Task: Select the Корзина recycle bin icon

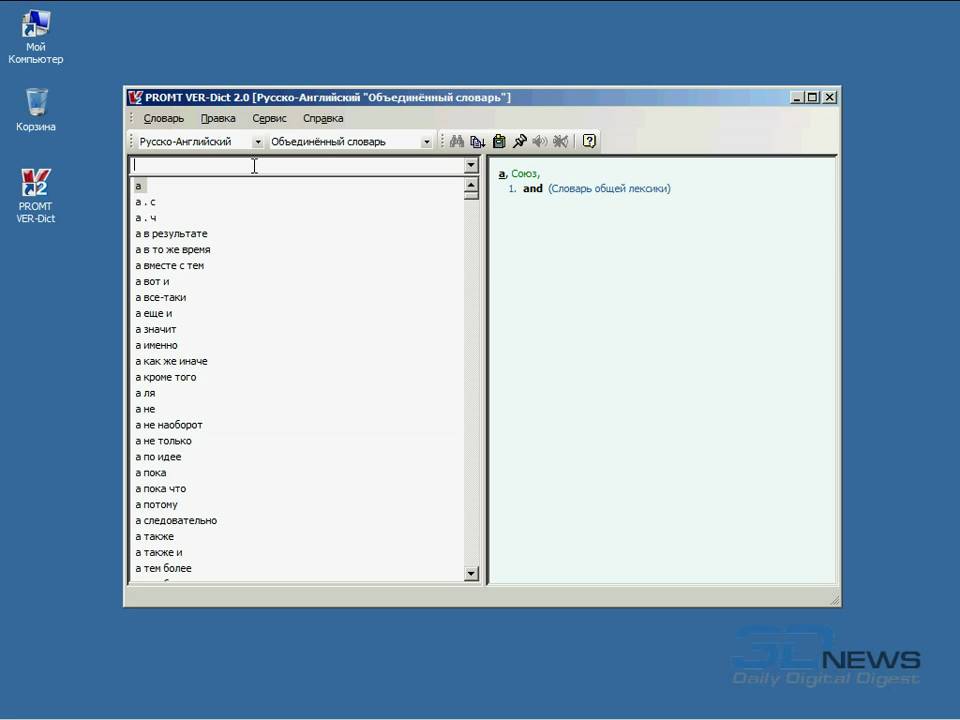Action: (36, 110)
